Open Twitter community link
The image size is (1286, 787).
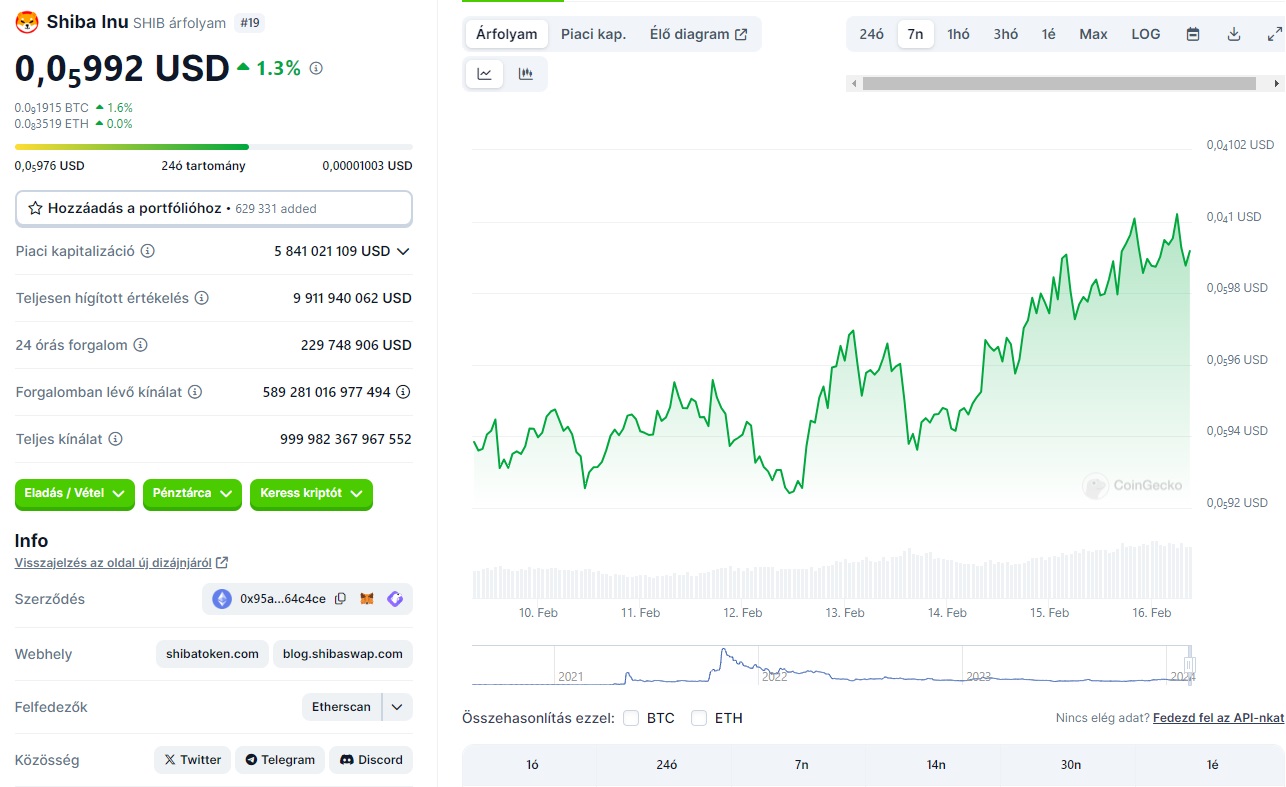click(x=192, y=760)
